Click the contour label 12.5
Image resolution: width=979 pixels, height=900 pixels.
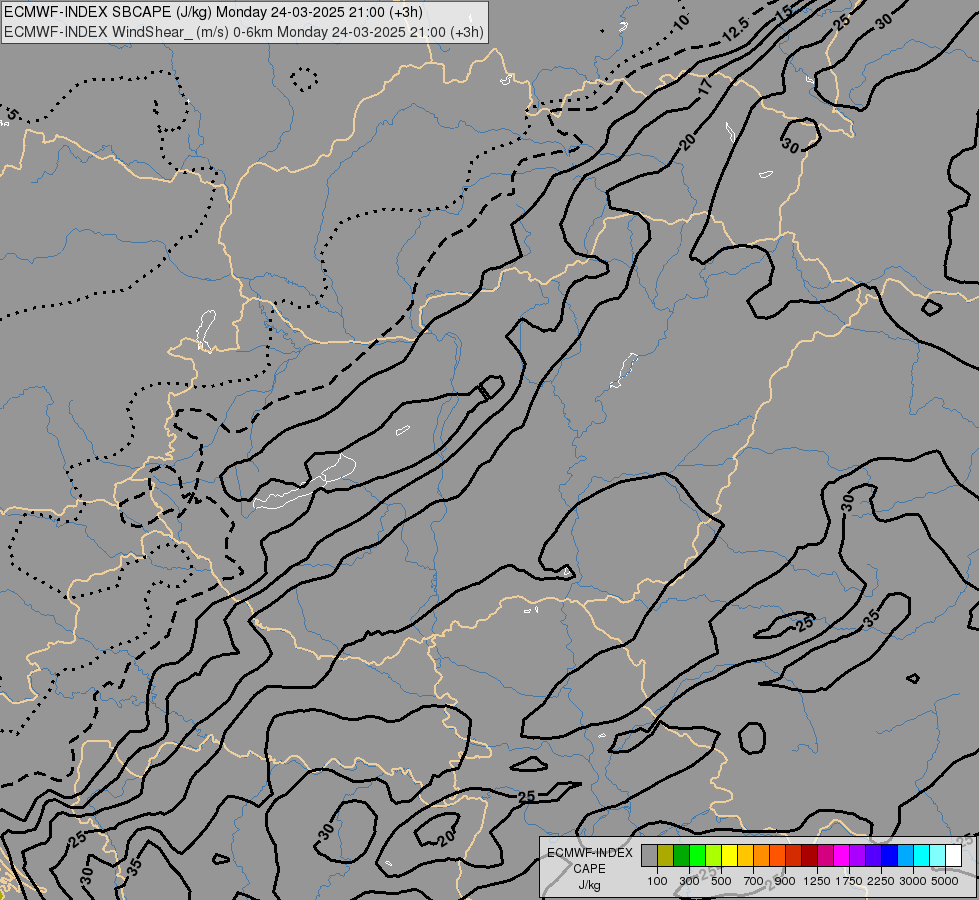(x=735, y=31)
